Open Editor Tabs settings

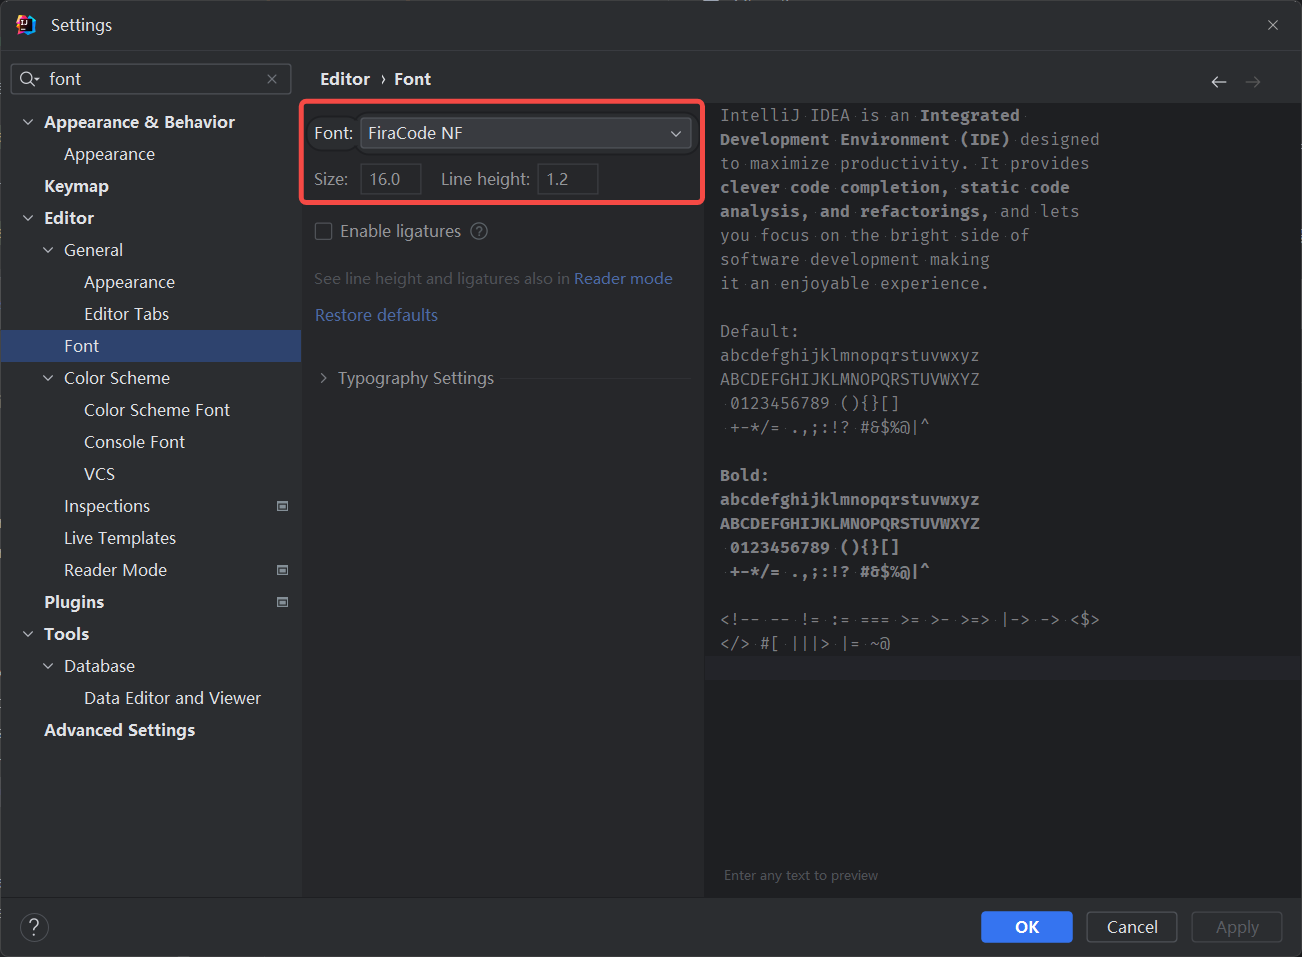(126, 314)
